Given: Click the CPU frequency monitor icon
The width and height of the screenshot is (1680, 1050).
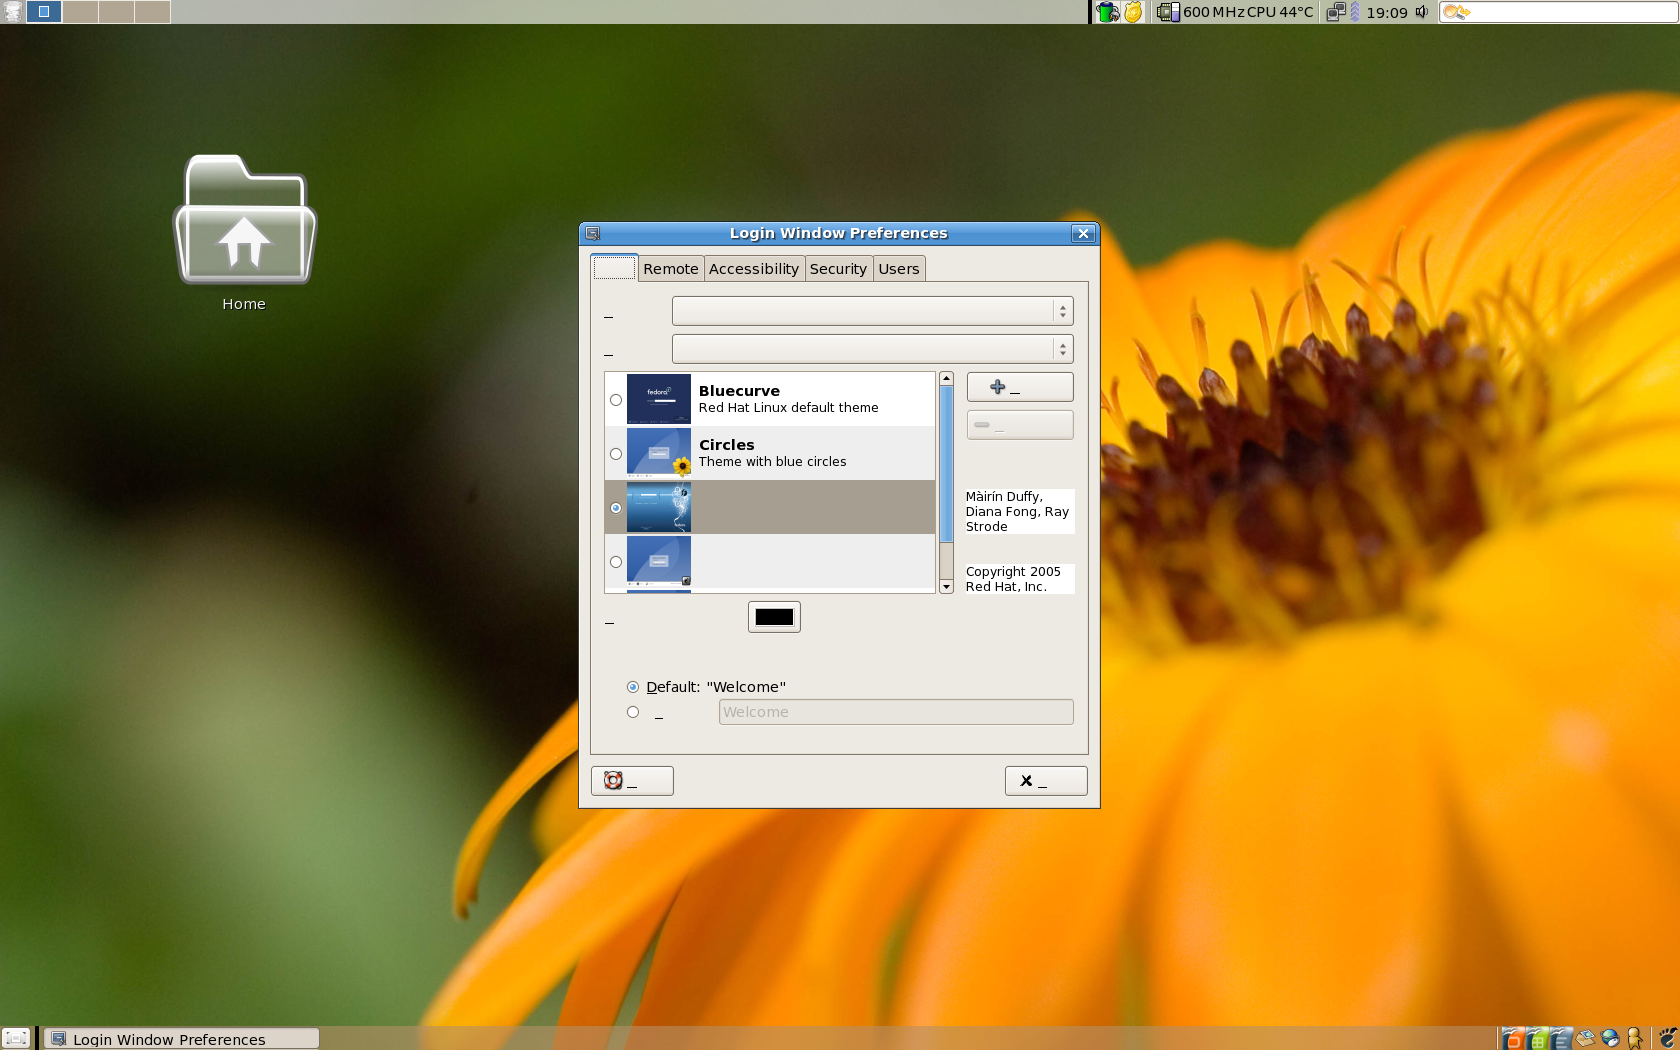Looking at the screenshot, I should [1167, 12].
